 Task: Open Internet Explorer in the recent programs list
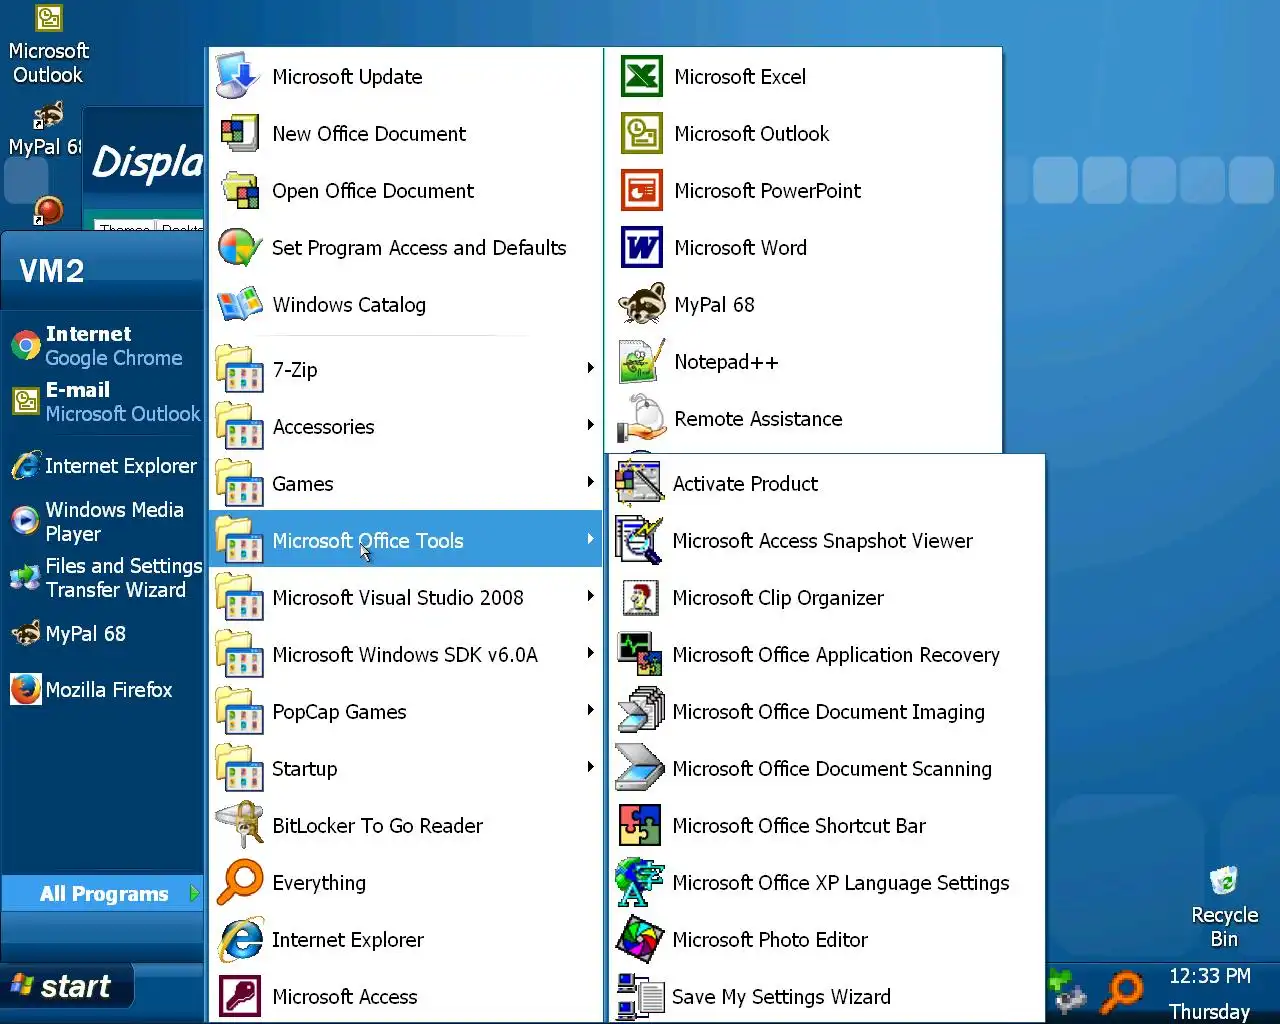[103, 466]
